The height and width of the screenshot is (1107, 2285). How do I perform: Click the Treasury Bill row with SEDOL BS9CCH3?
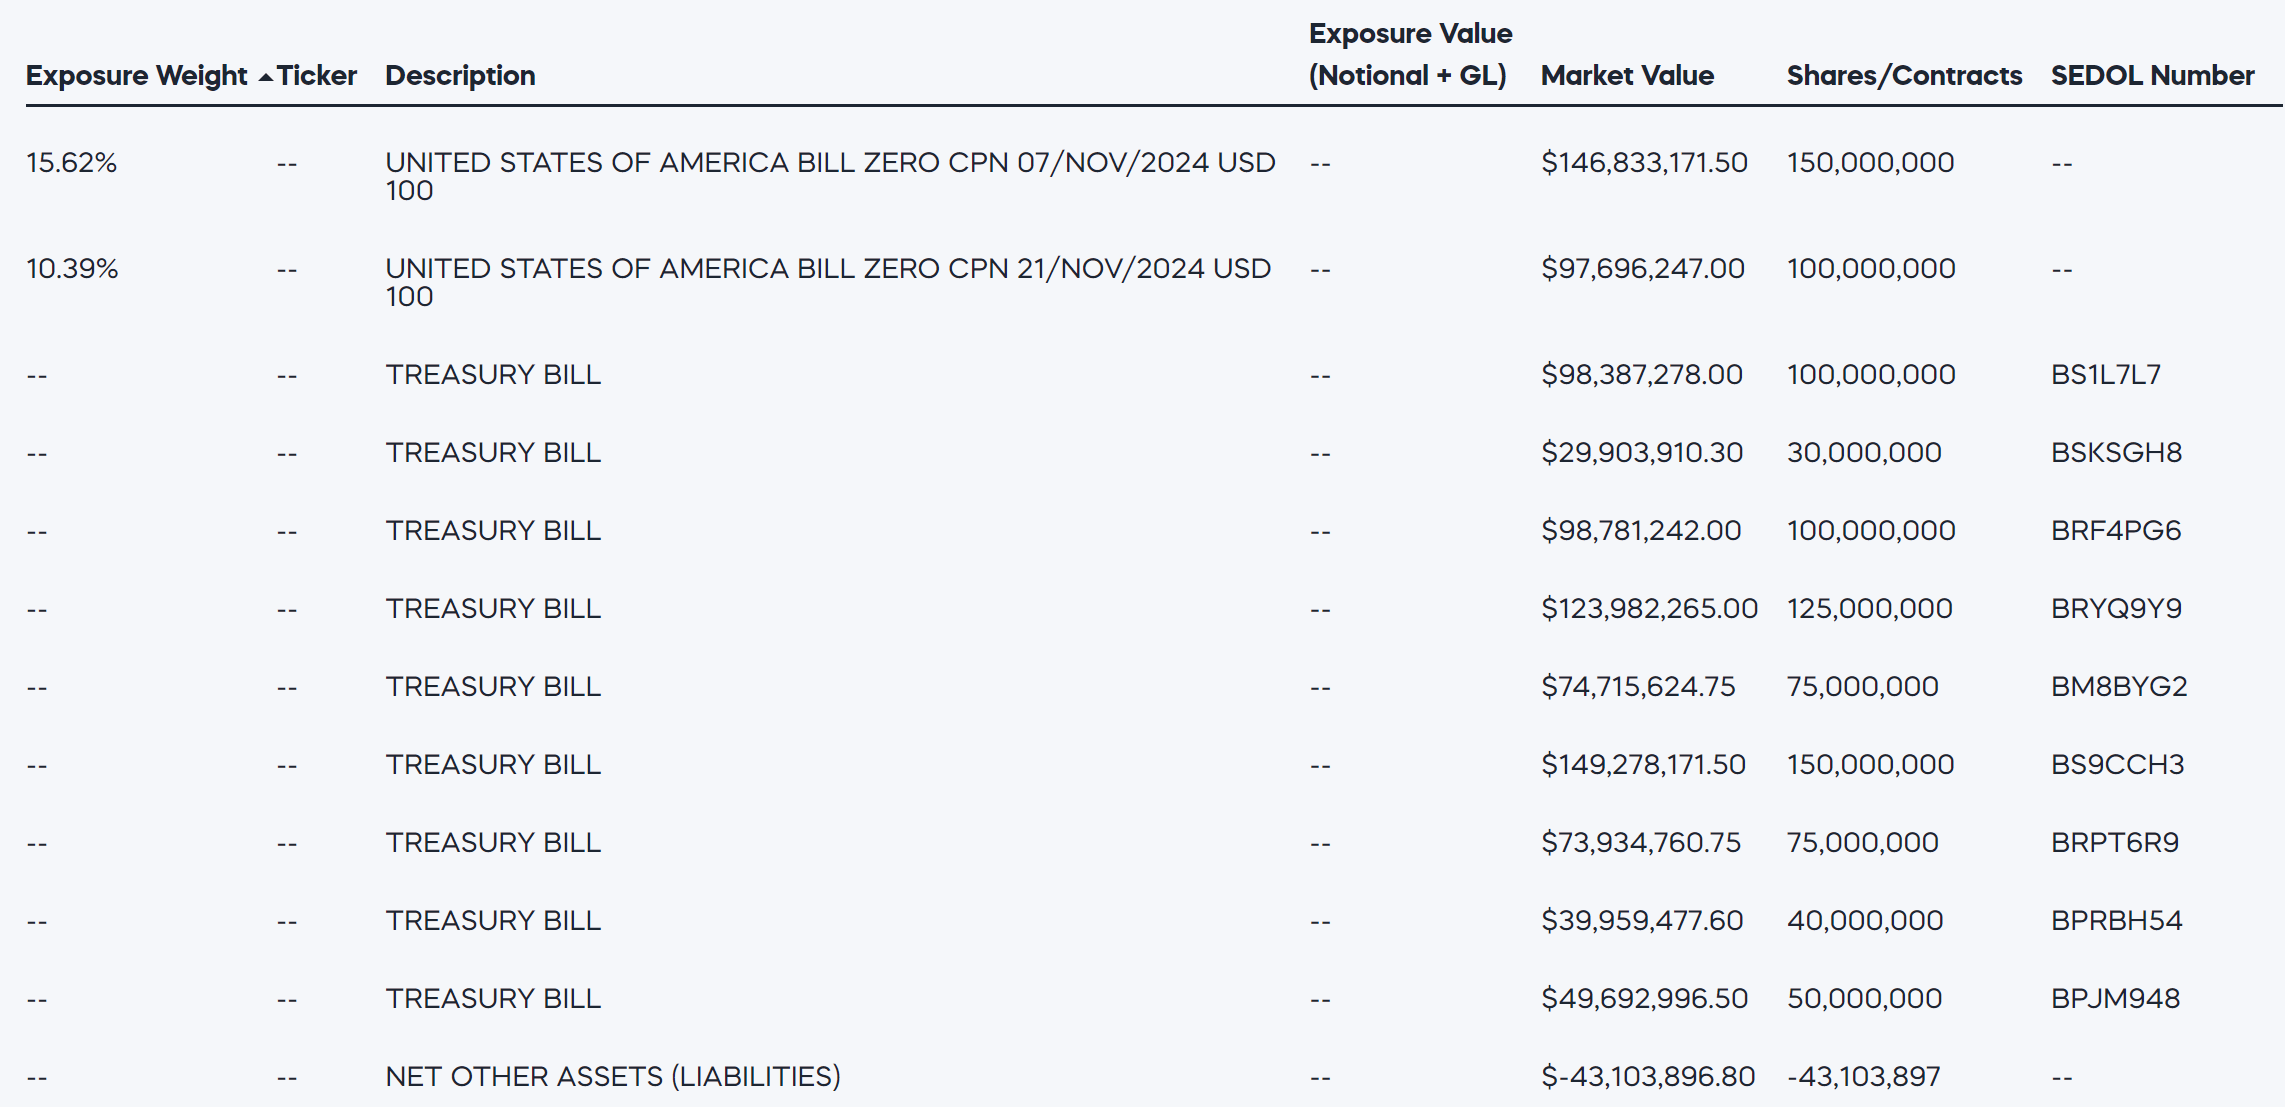(x=493, y=765)
